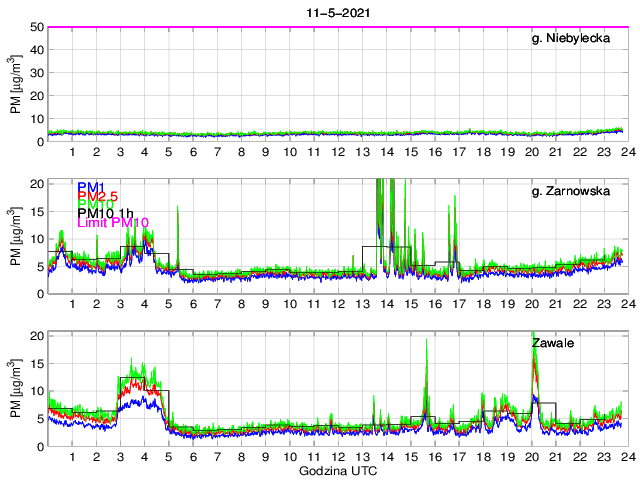This screenshot has height=480, width=640.
Task: Click the 20 value on middle chart y-axis
Action: (x=36, y=184)
